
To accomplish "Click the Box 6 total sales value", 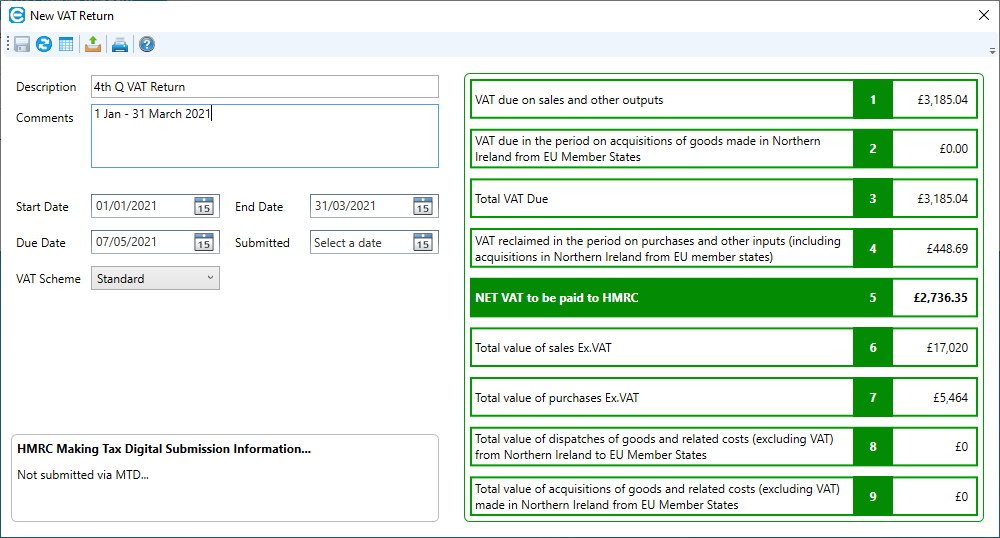I will point(934,347).
